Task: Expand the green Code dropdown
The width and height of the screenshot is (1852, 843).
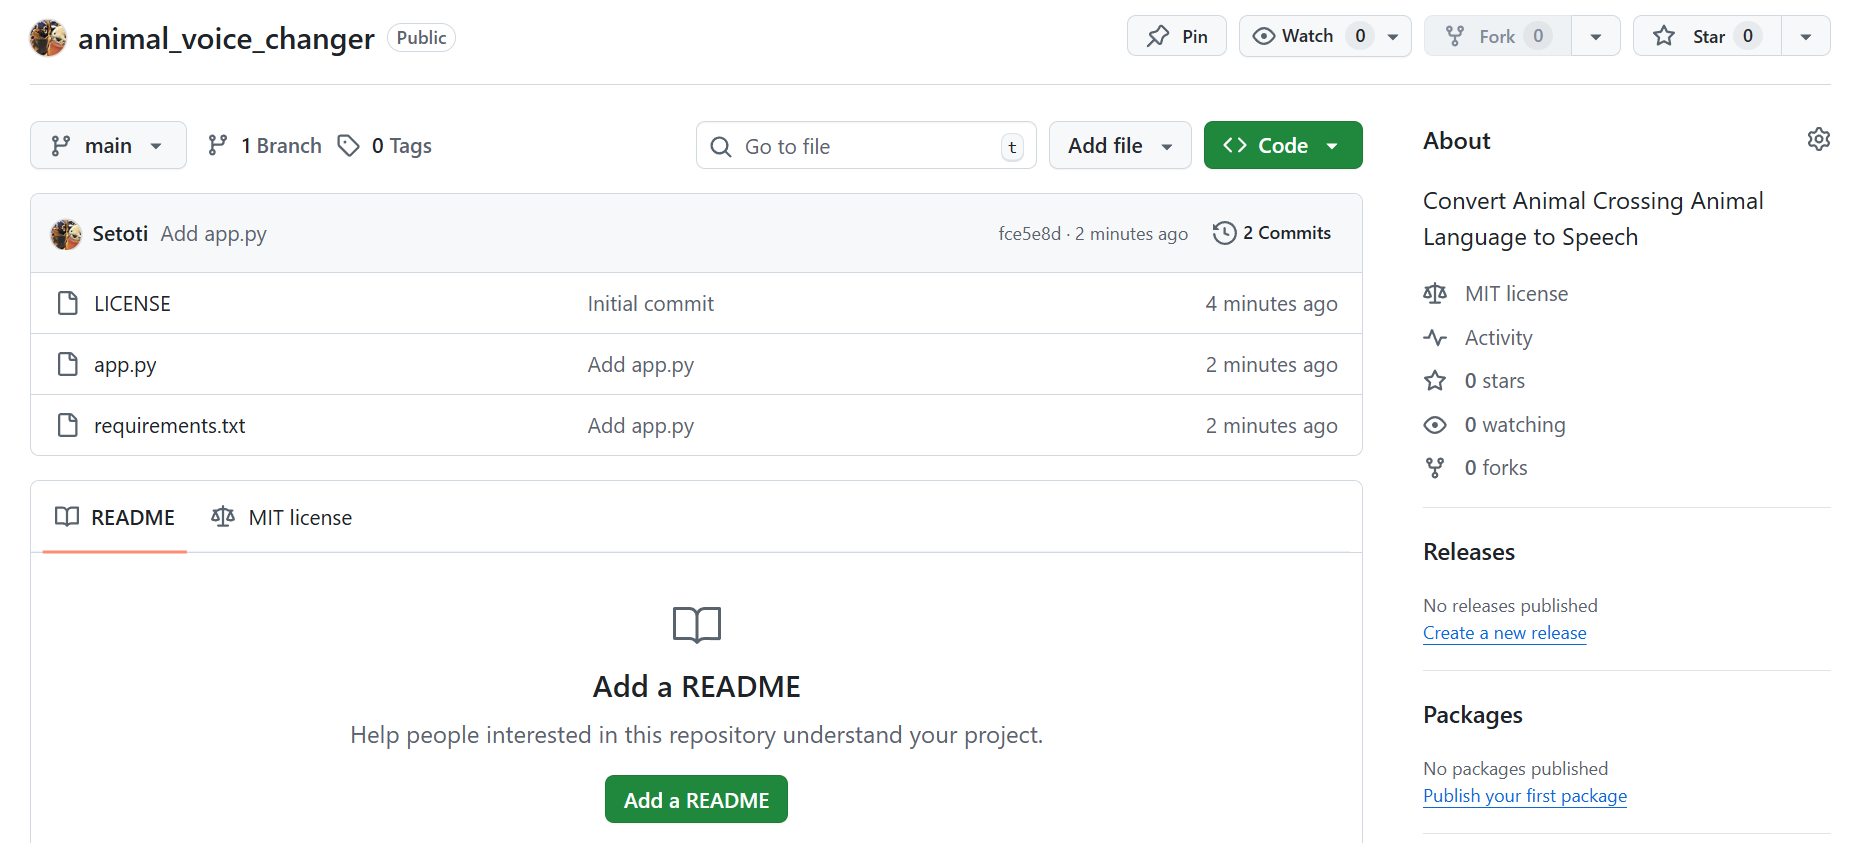Action: [1282, 146]
